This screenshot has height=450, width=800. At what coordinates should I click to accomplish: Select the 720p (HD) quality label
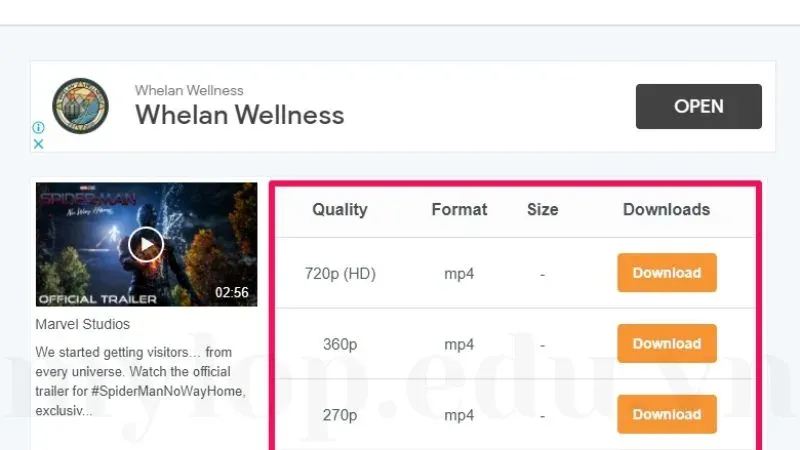339,273
